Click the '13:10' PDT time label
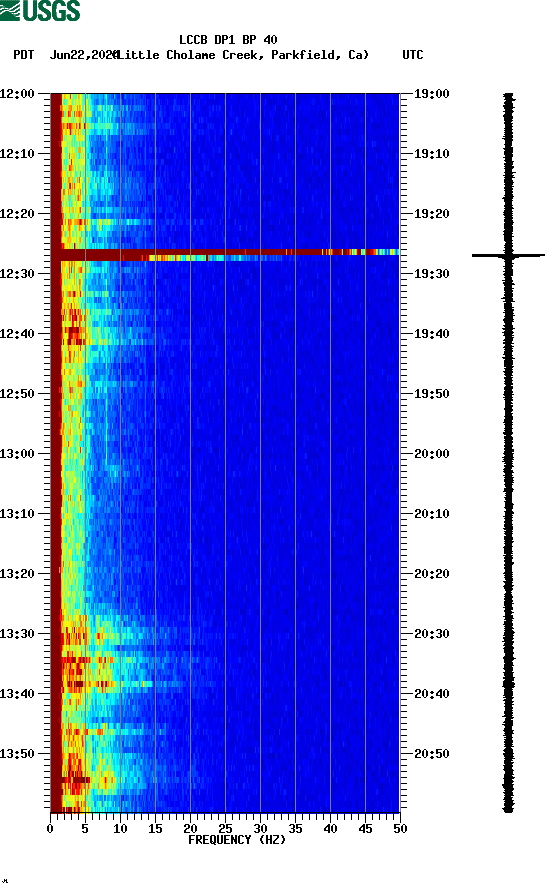This screenshot has width=552, height=892. (17, 514)
